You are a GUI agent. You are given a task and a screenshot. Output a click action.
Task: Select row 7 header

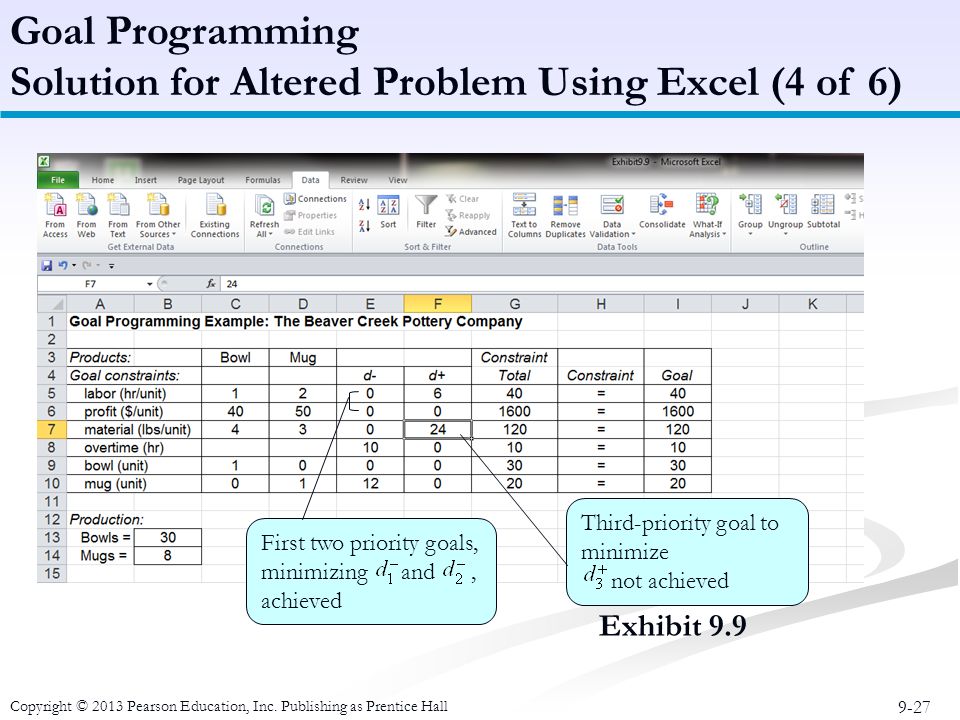click(51, 429)
